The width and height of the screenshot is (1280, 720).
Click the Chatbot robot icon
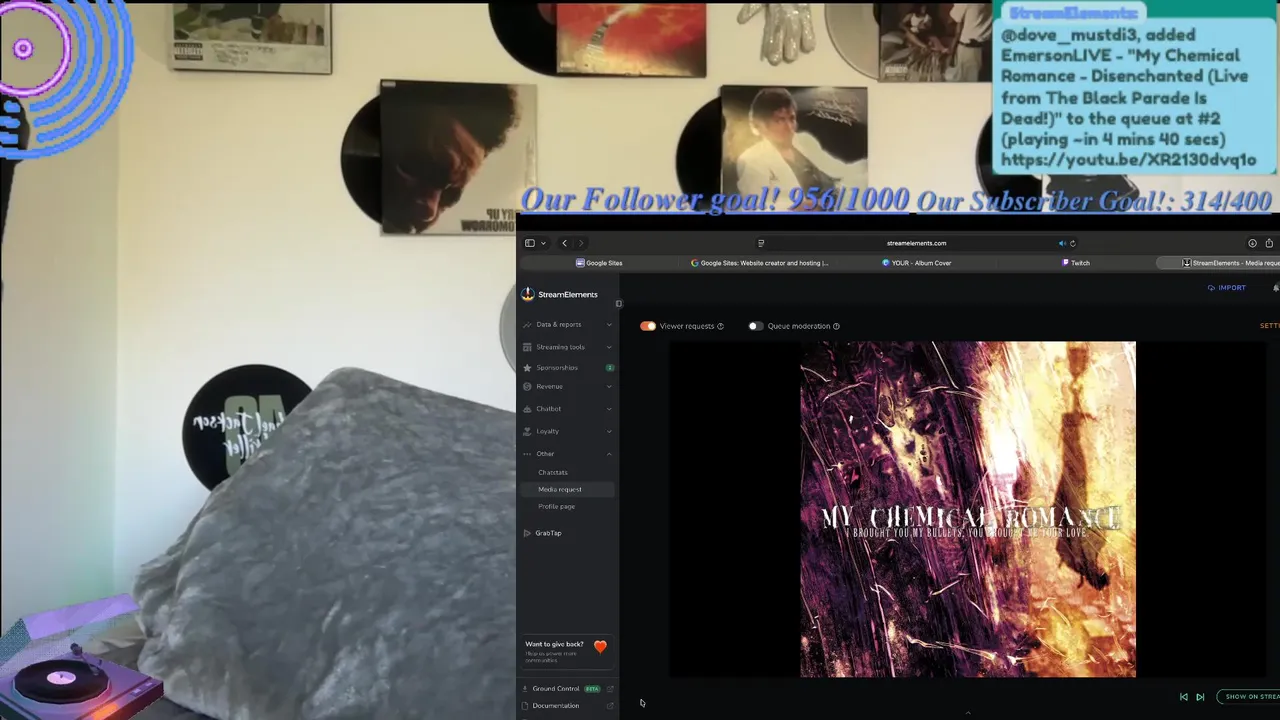pyautogui.click(x=527, y=409)
